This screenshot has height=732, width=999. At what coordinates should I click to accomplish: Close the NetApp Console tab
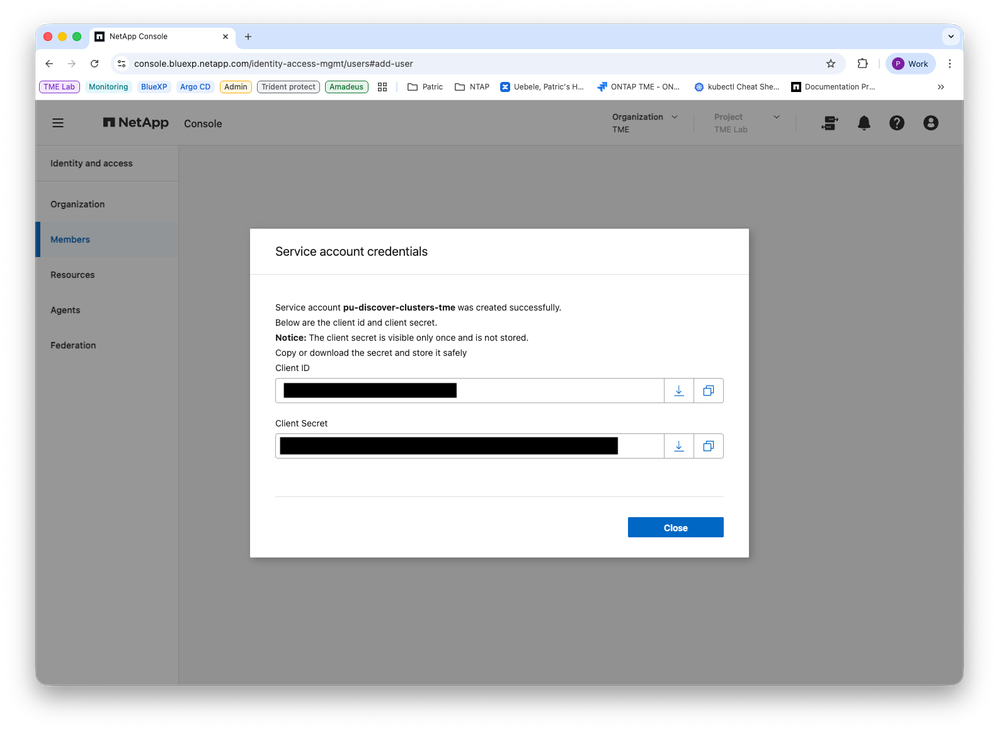coord(225,37)
